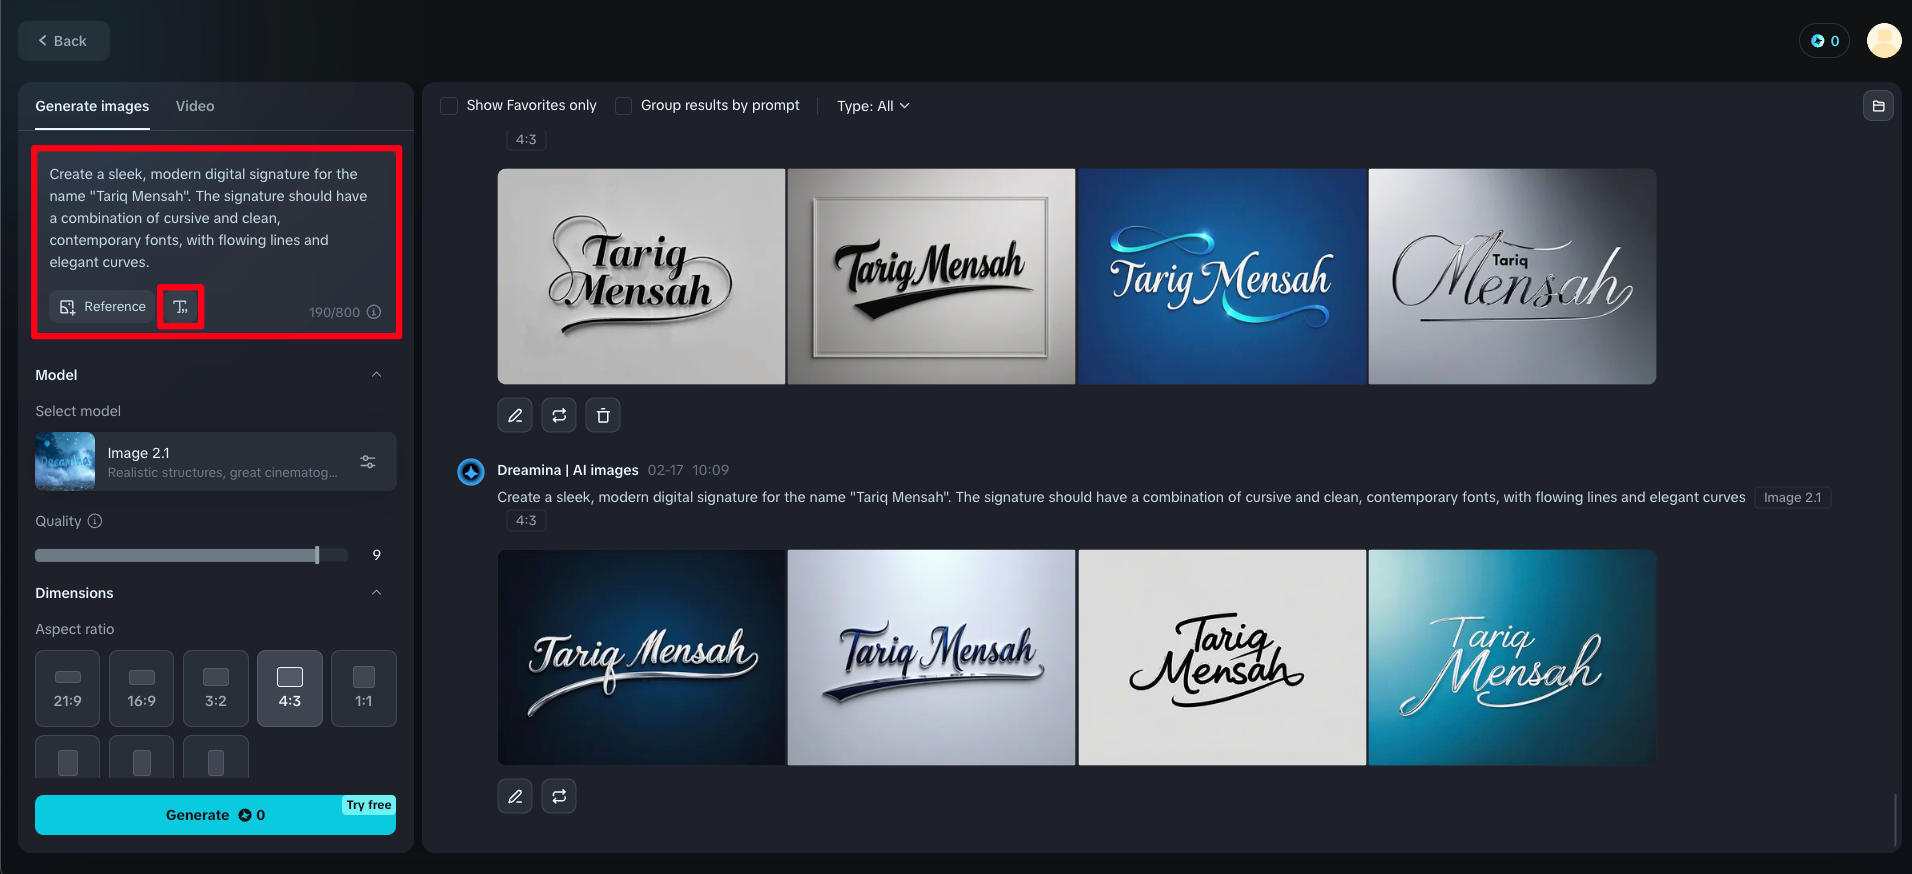Click the Image 2.1 tag beside the prompt

(1792, 498)
